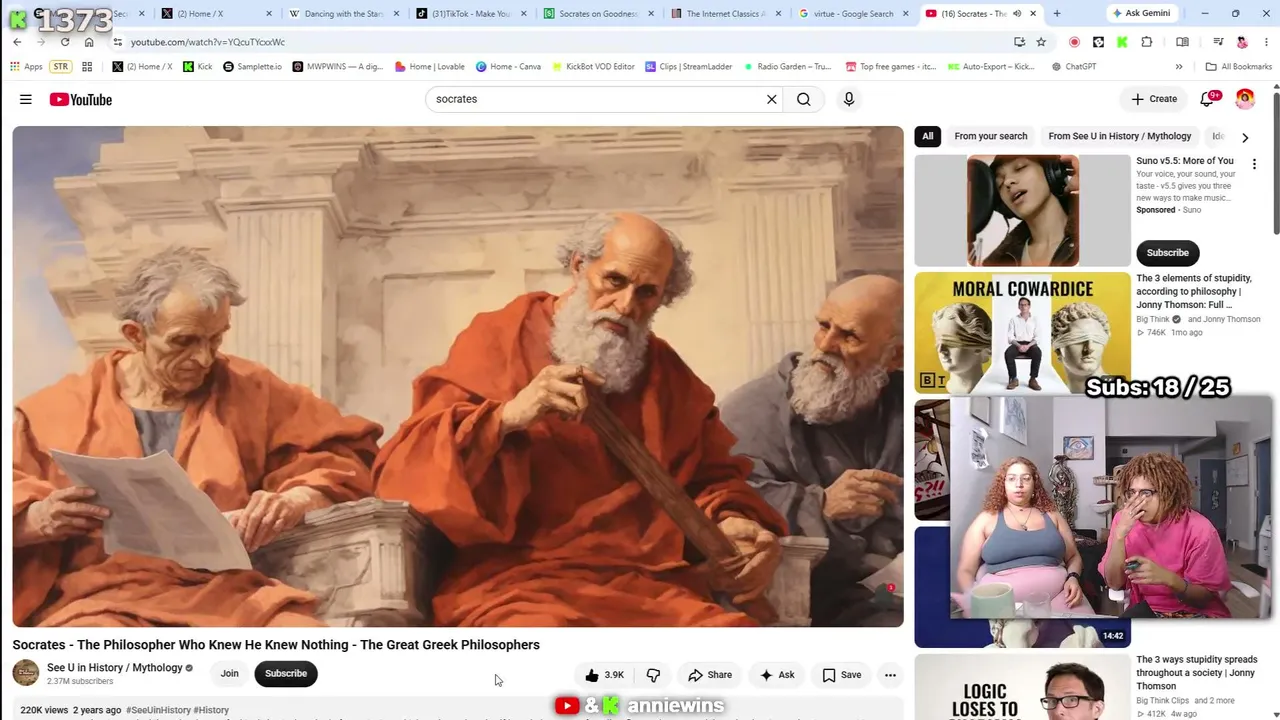1280x720 pixels.
Task: Open the Chrome three-dot menu
Action: [1267, 42]
